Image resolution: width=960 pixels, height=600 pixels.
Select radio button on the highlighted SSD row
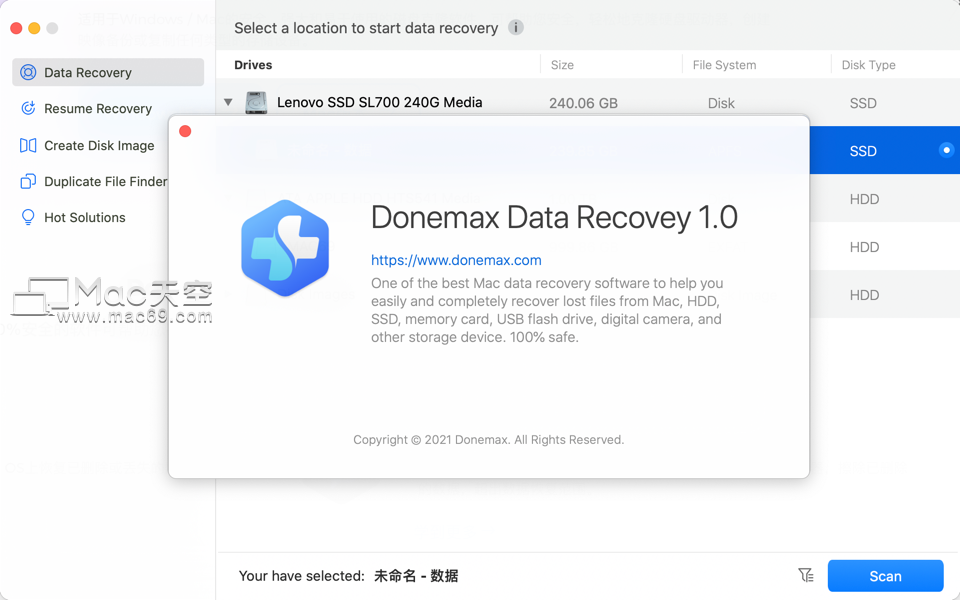tap(946, 150)
